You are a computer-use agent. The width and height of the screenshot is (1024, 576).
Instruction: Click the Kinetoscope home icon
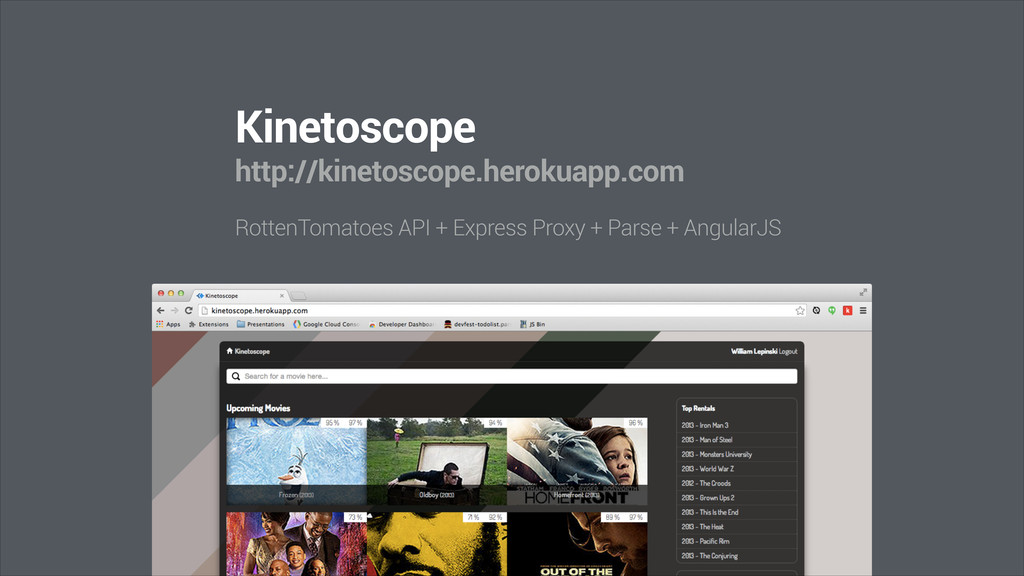(229, 351)
